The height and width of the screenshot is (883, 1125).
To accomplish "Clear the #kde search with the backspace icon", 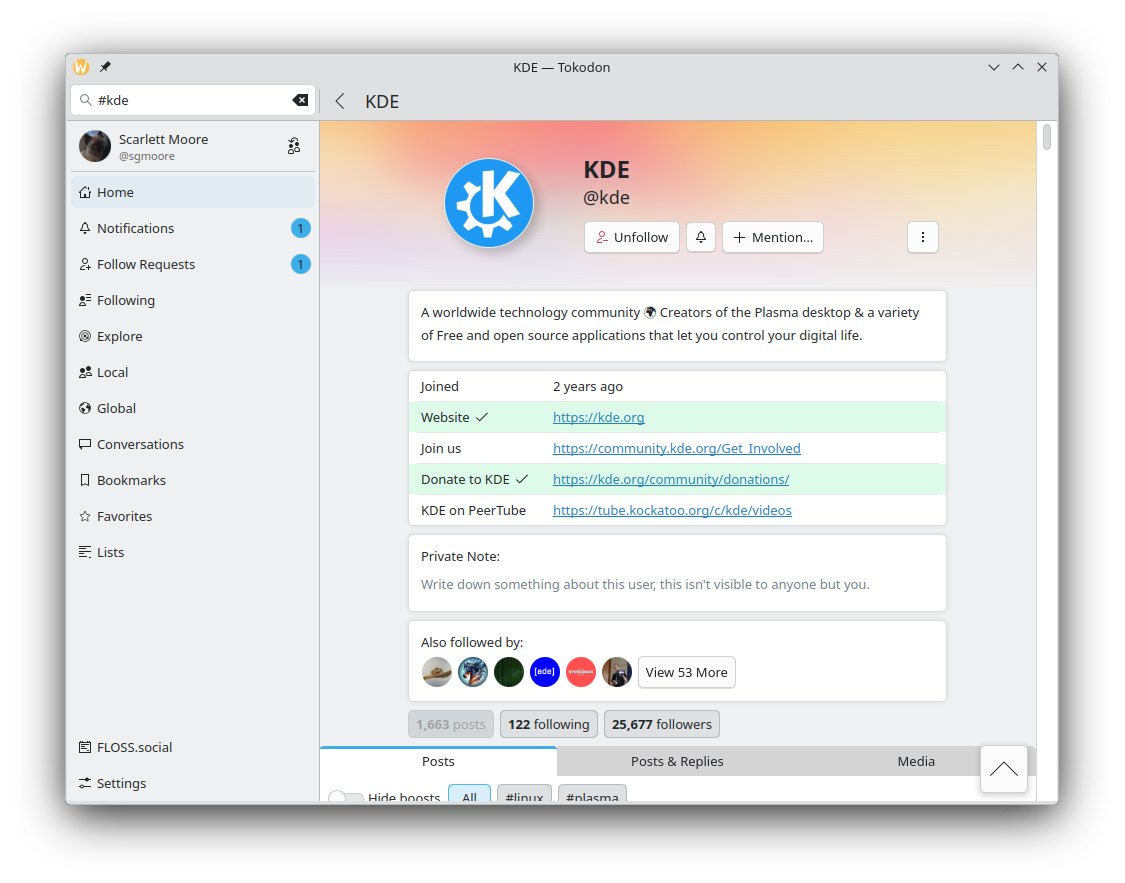I will click(x=300, y=100).
